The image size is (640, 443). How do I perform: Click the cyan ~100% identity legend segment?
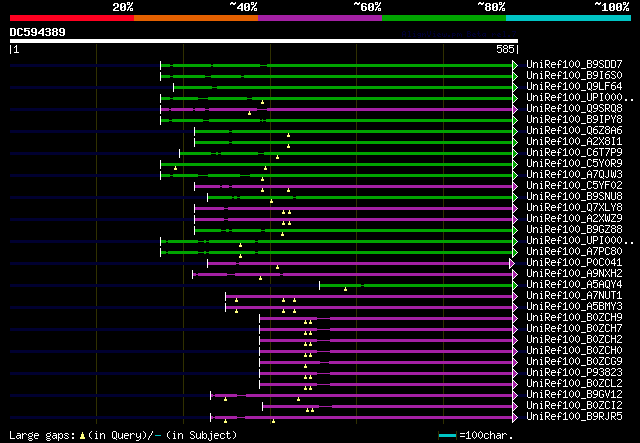point(569,18)
